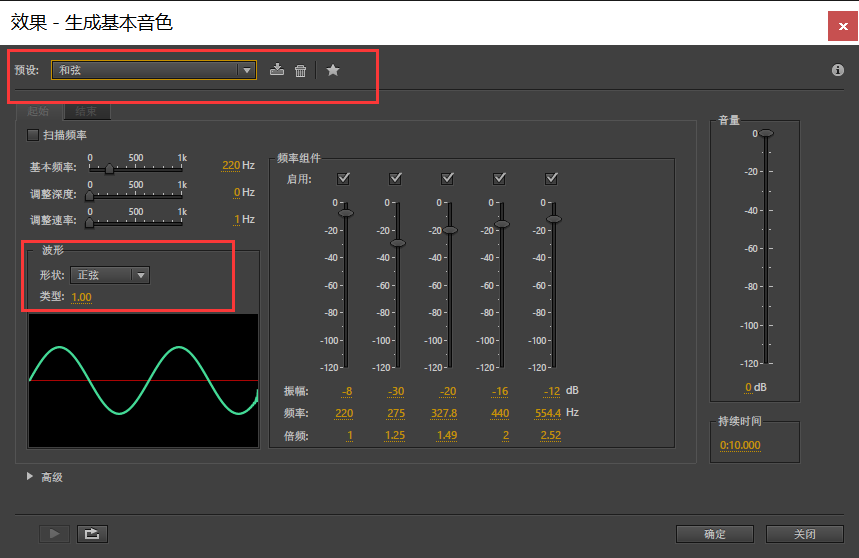This screenshot has width=859, height=558.
Task: Mark the preset as favorite with the star
Action: tap(333, 70)
